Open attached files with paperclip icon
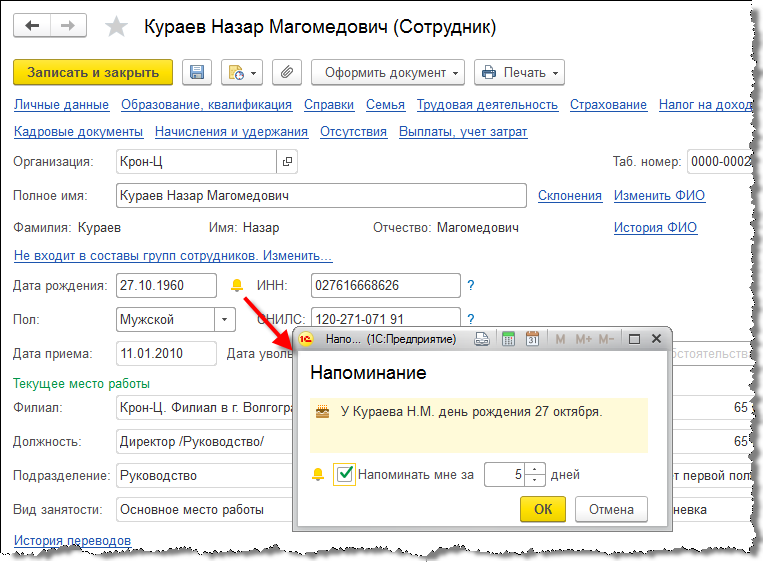The width and height of the screenshot is (763, 562). coord(287,73)
